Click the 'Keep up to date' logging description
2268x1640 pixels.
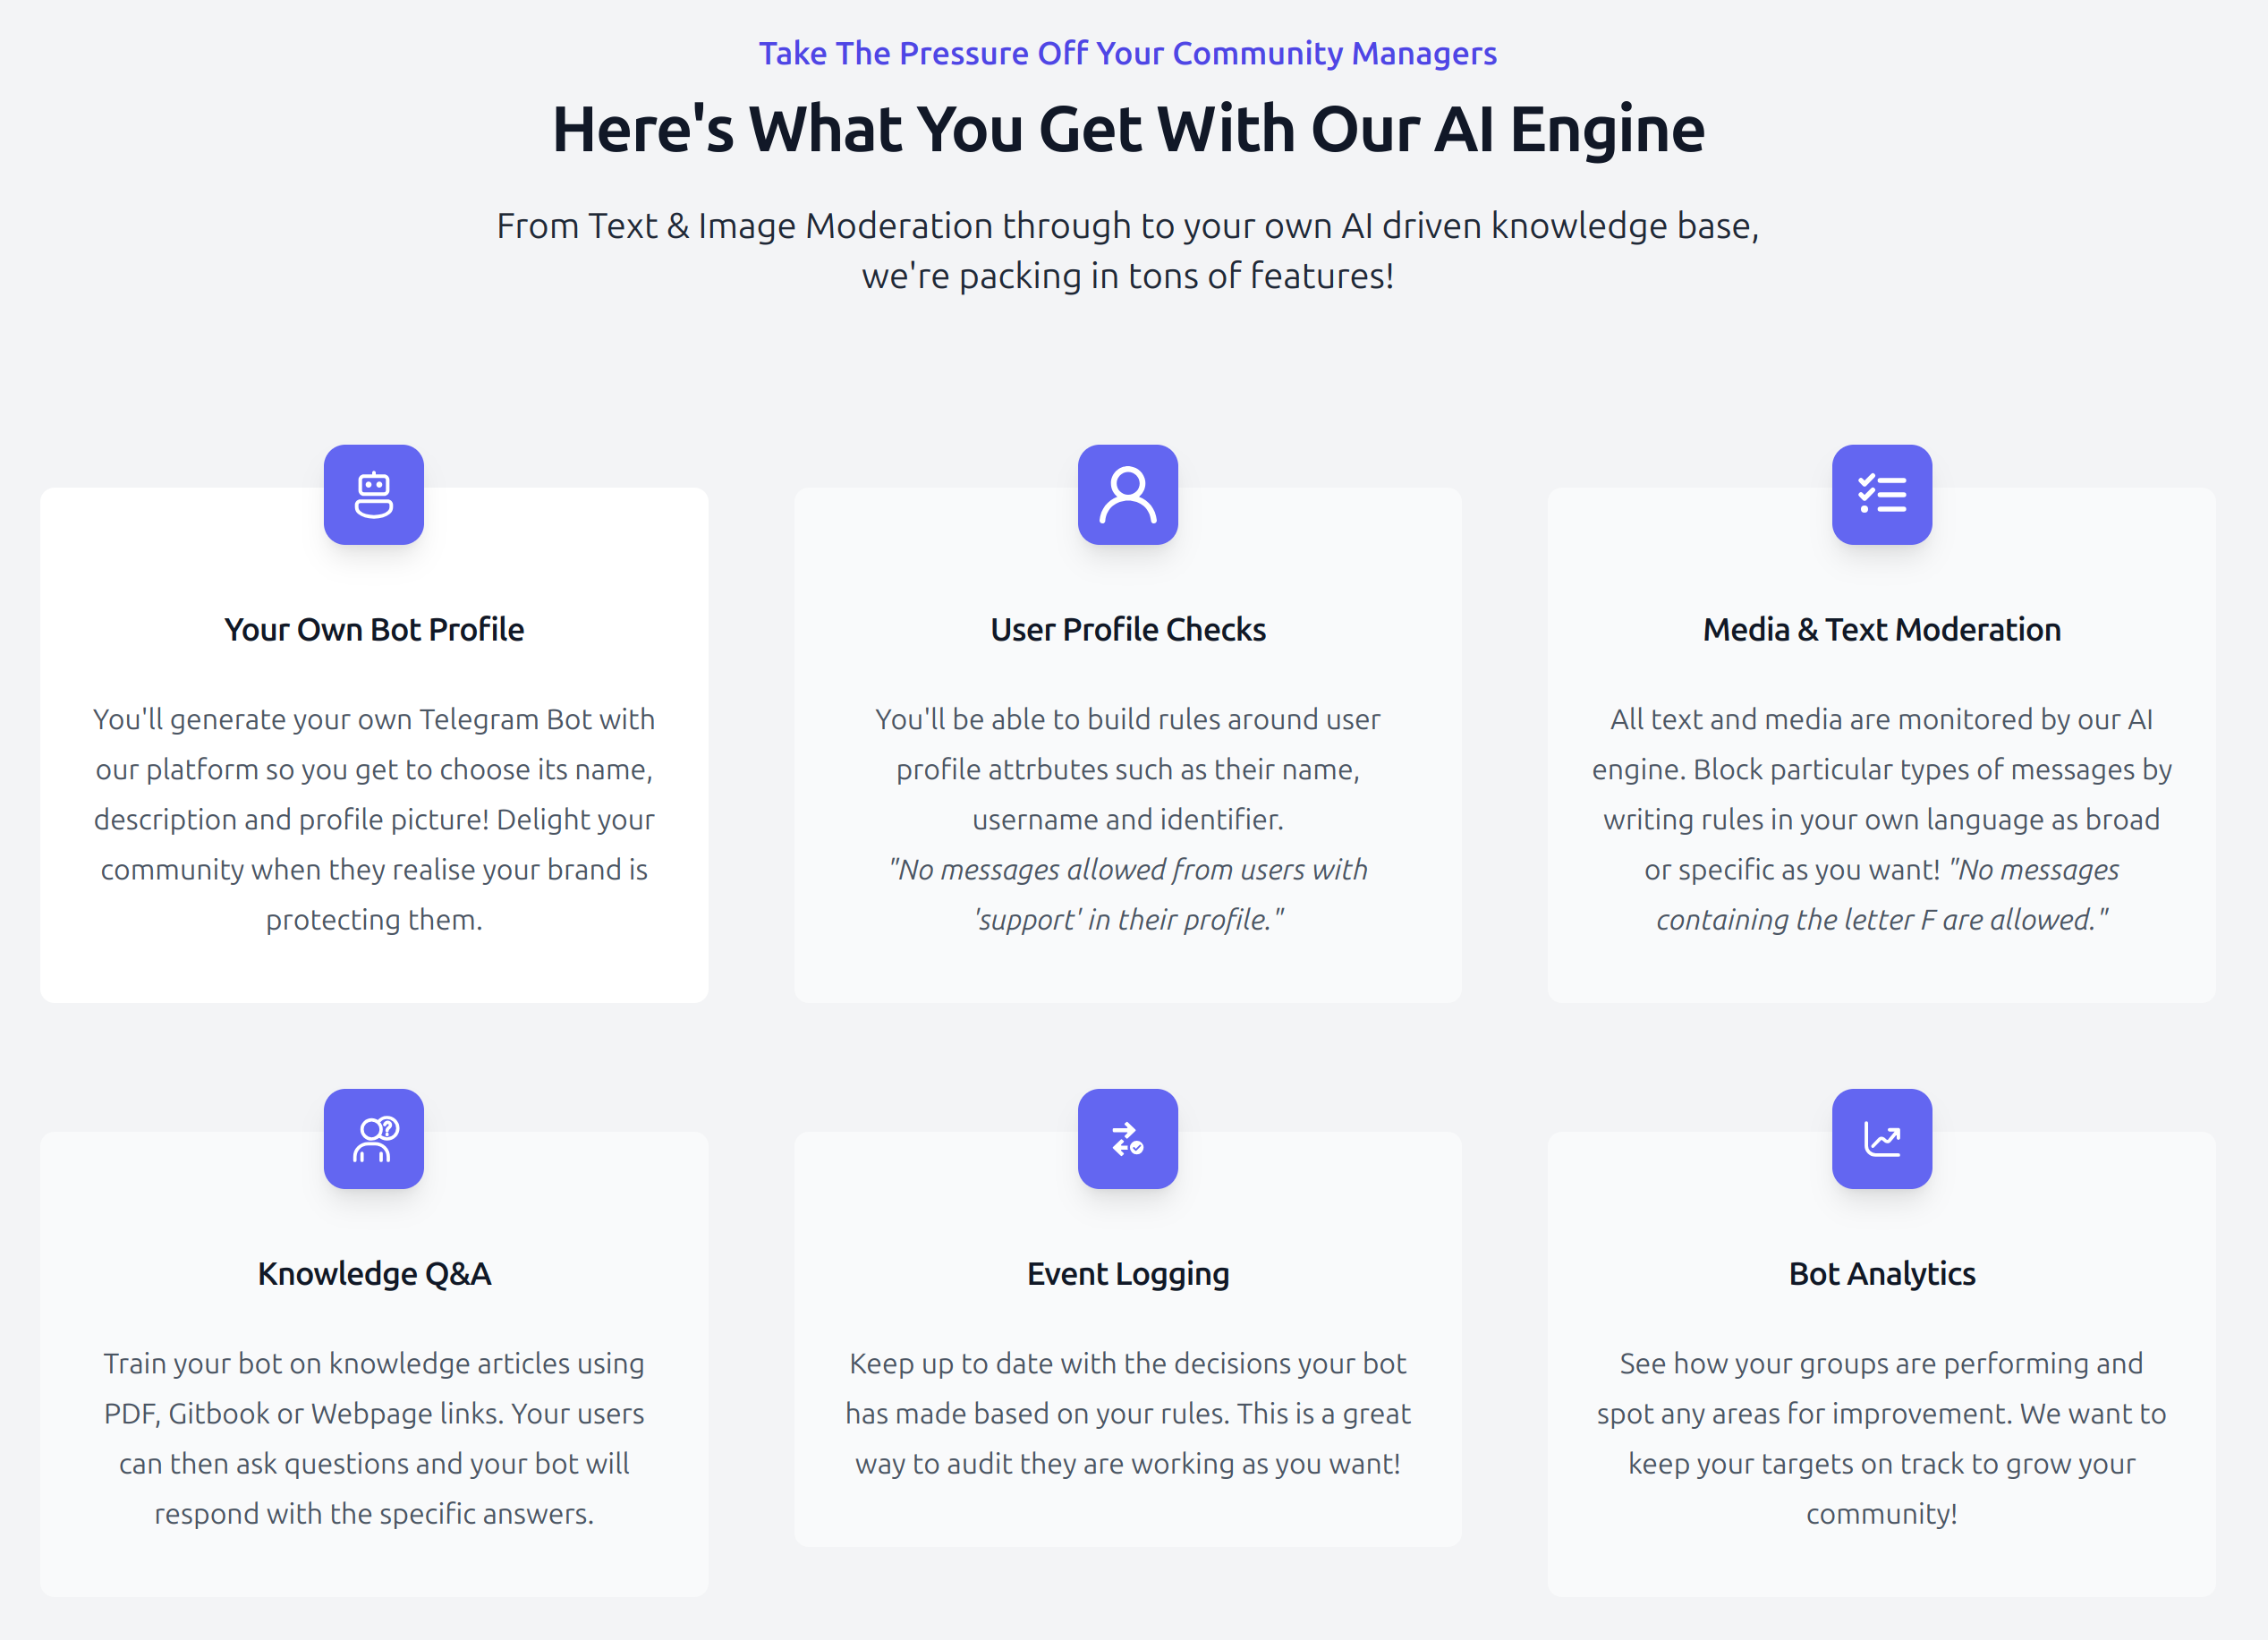[1127, 1413]
